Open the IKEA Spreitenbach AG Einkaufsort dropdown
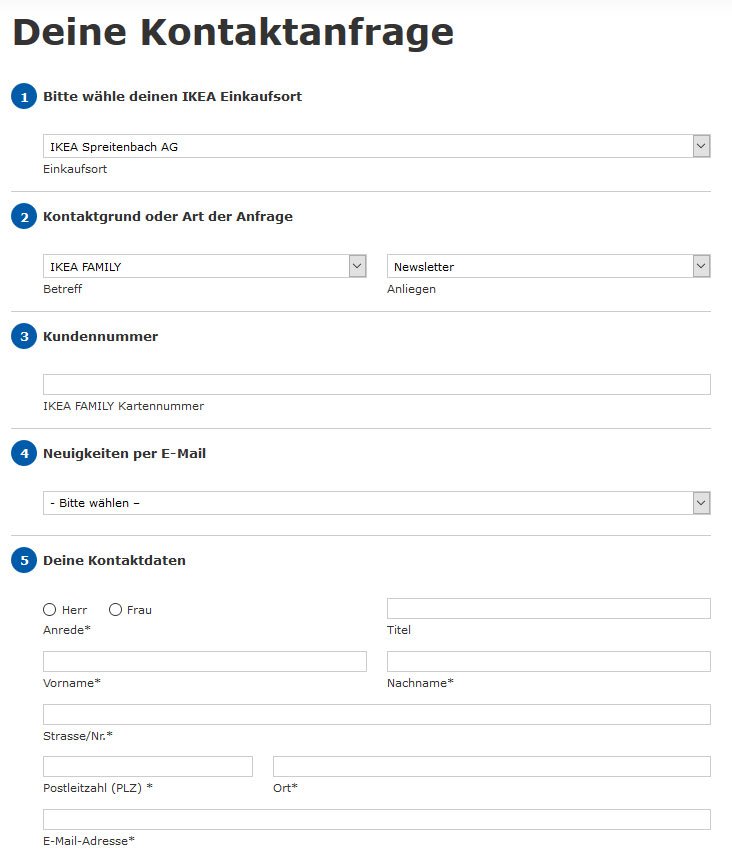 tap(377, 146)
